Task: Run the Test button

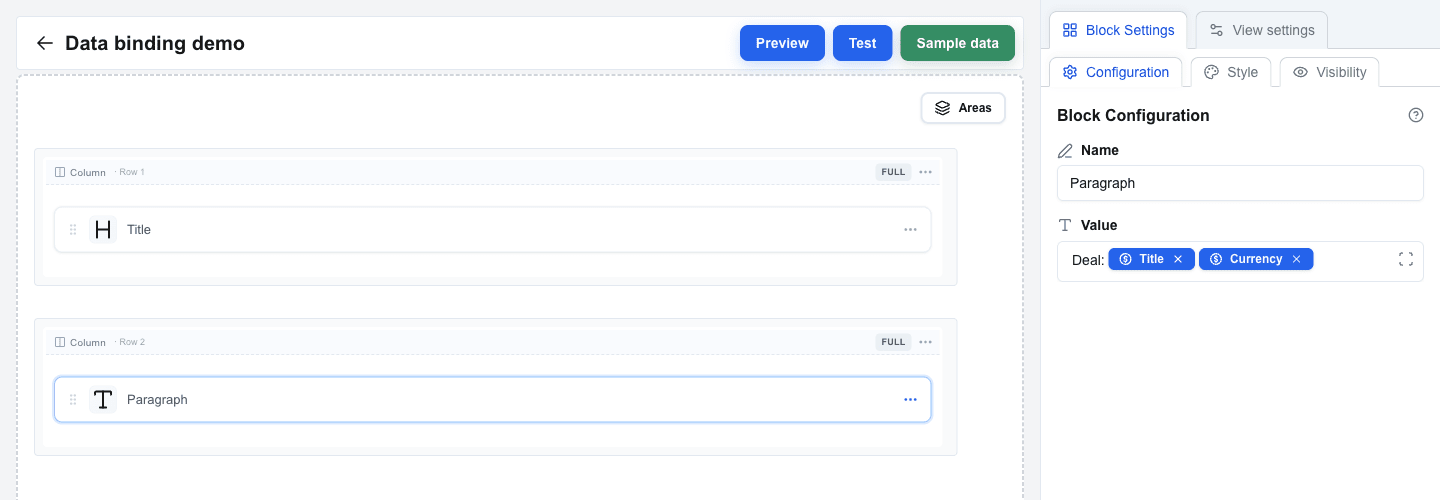Action: [x=862, y=43]
